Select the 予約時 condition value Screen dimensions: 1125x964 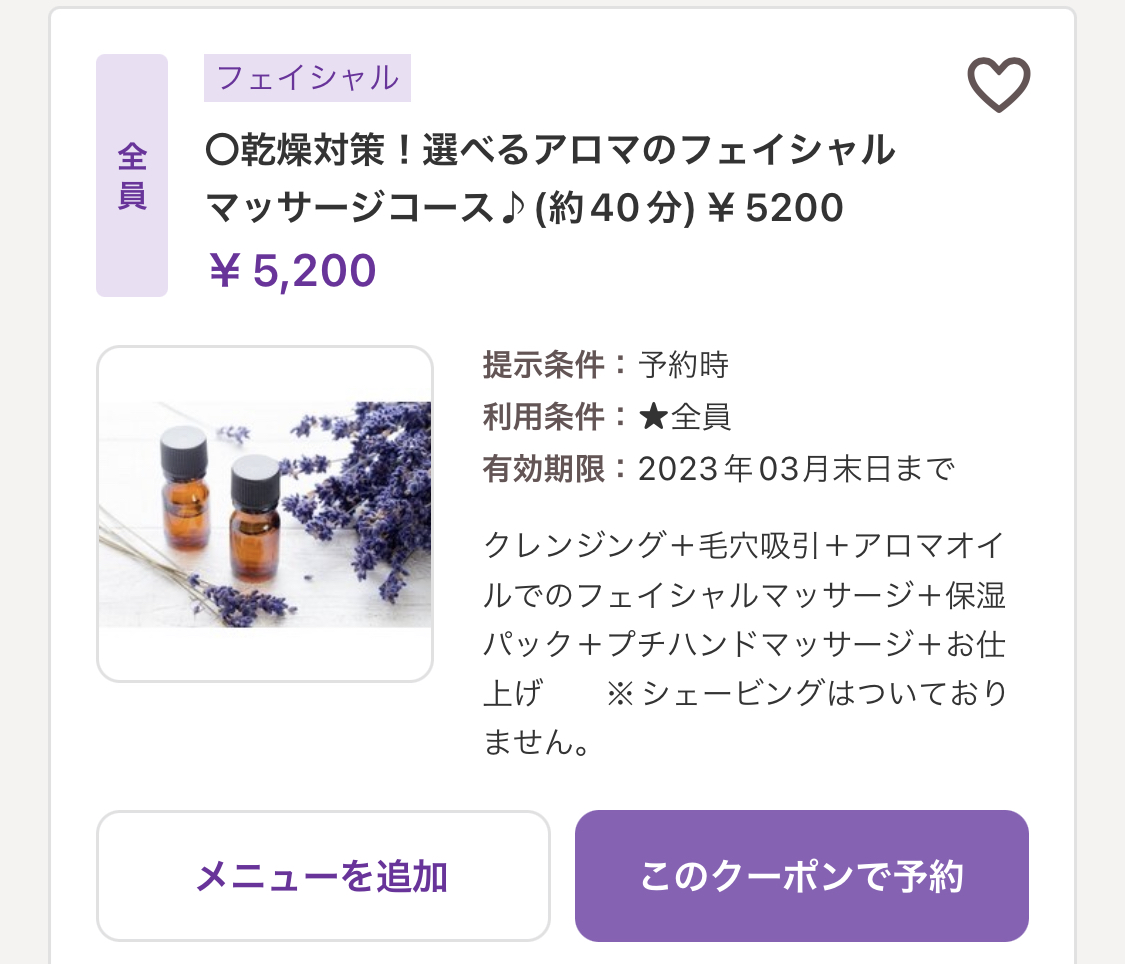684,364
